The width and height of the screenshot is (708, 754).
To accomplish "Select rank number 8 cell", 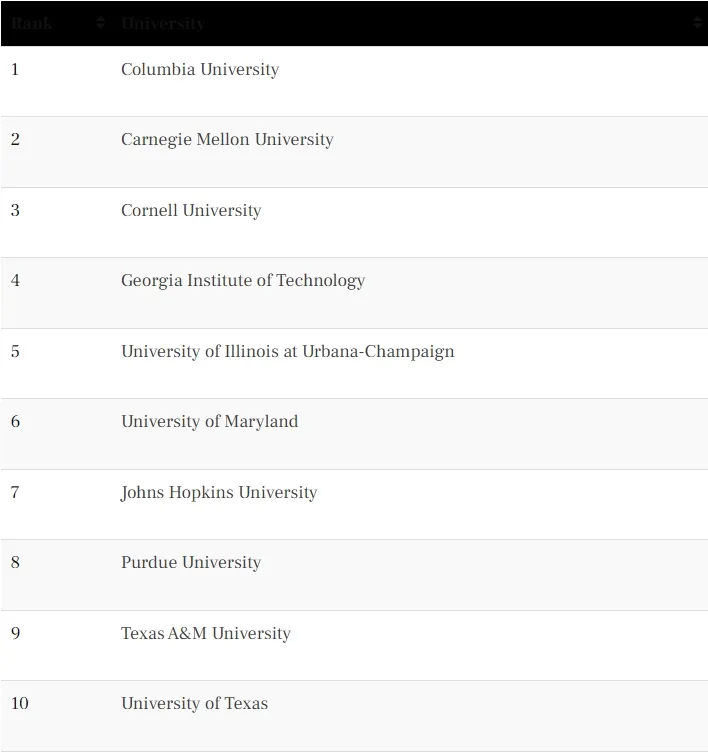I will [x=15, y=562].
